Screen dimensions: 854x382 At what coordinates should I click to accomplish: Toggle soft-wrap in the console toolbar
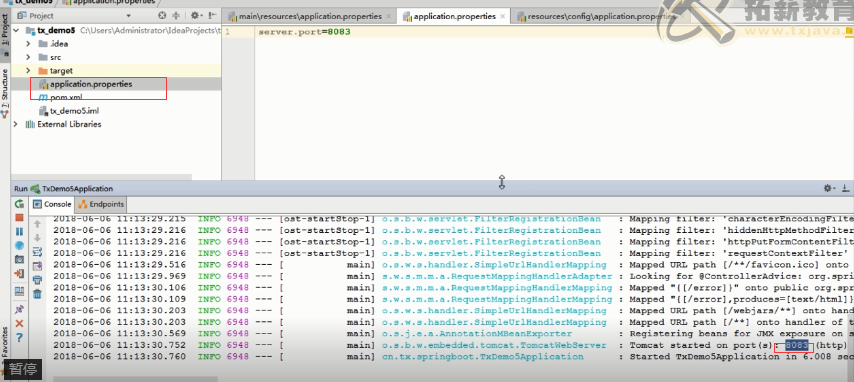click(37, 252)
